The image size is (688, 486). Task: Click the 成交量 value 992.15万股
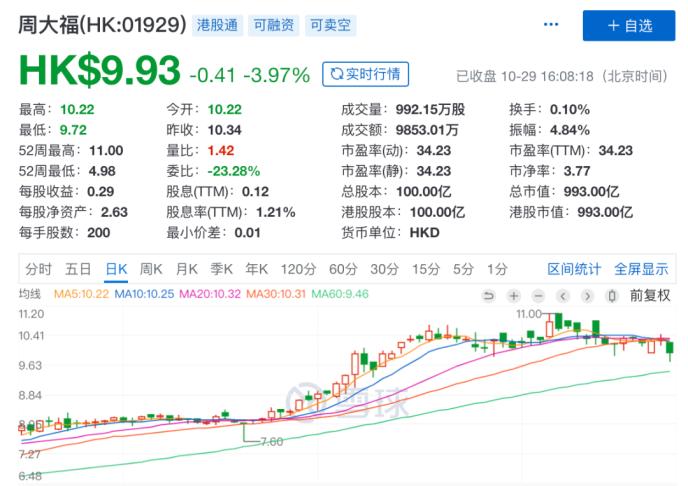(430, 109)
